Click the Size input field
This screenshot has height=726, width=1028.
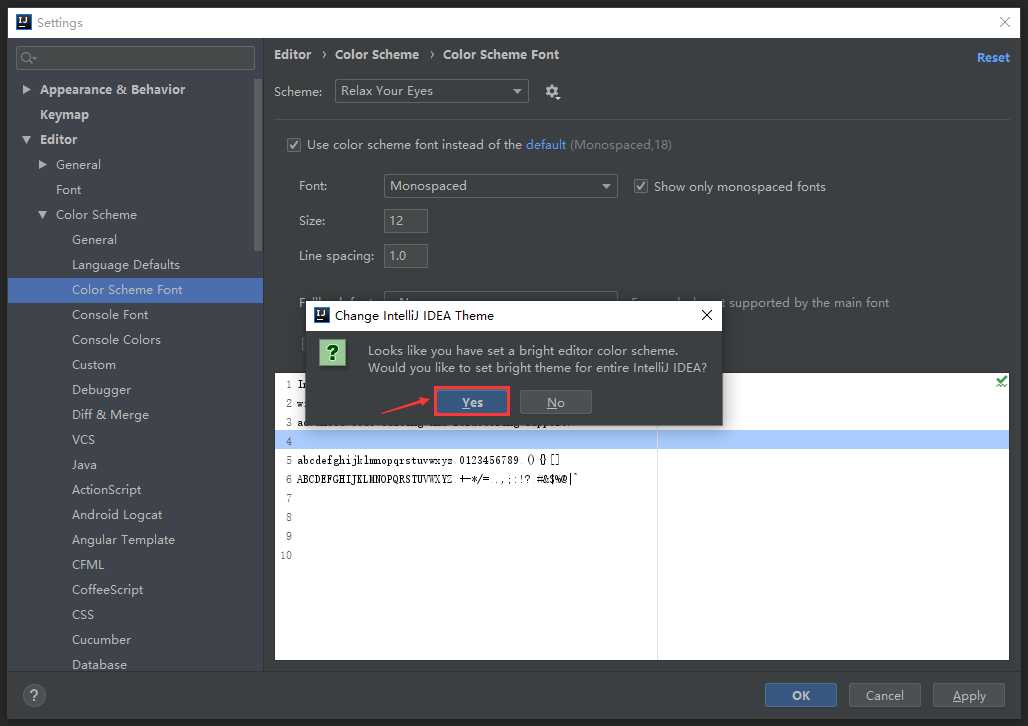click(x=406, y=221)
